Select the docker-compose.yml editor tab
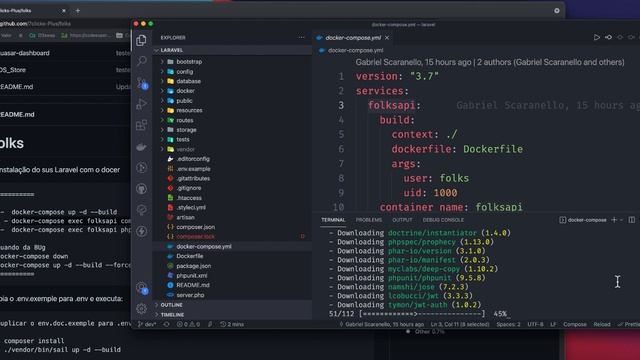This screenshot has width=640, height=360. coord(353,38)
